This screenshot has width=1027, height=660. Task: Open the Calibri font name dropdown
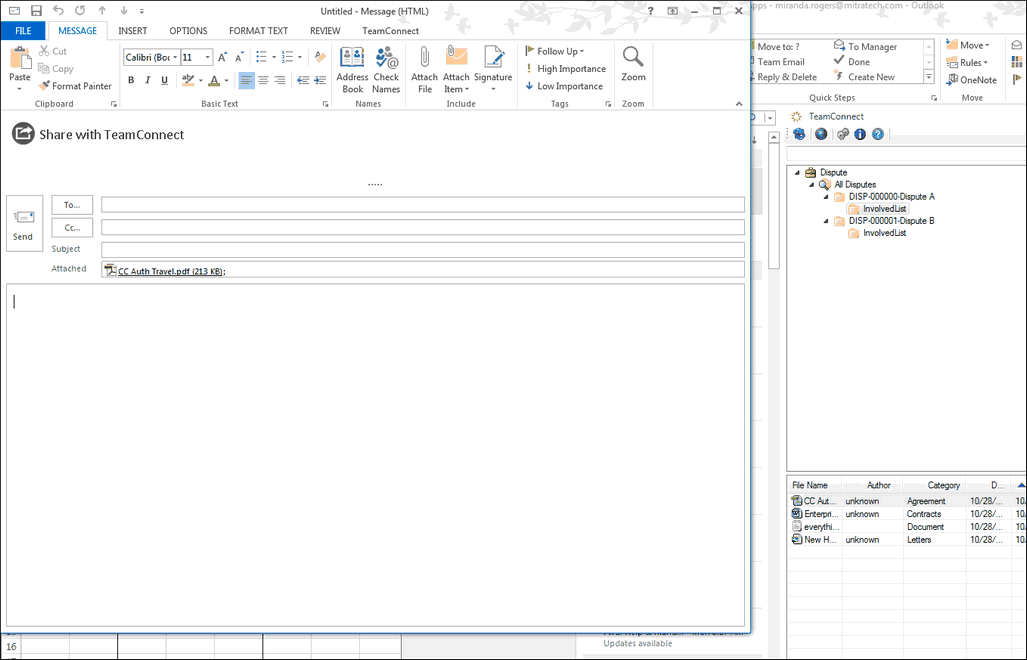tap(175, 58)
